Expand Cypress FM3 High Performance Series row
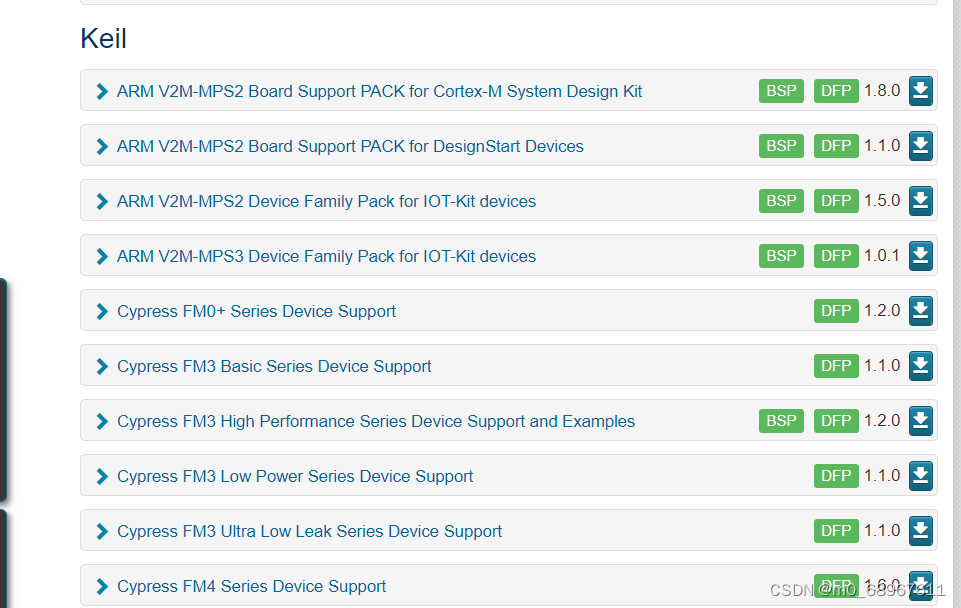 pos(102,422)
